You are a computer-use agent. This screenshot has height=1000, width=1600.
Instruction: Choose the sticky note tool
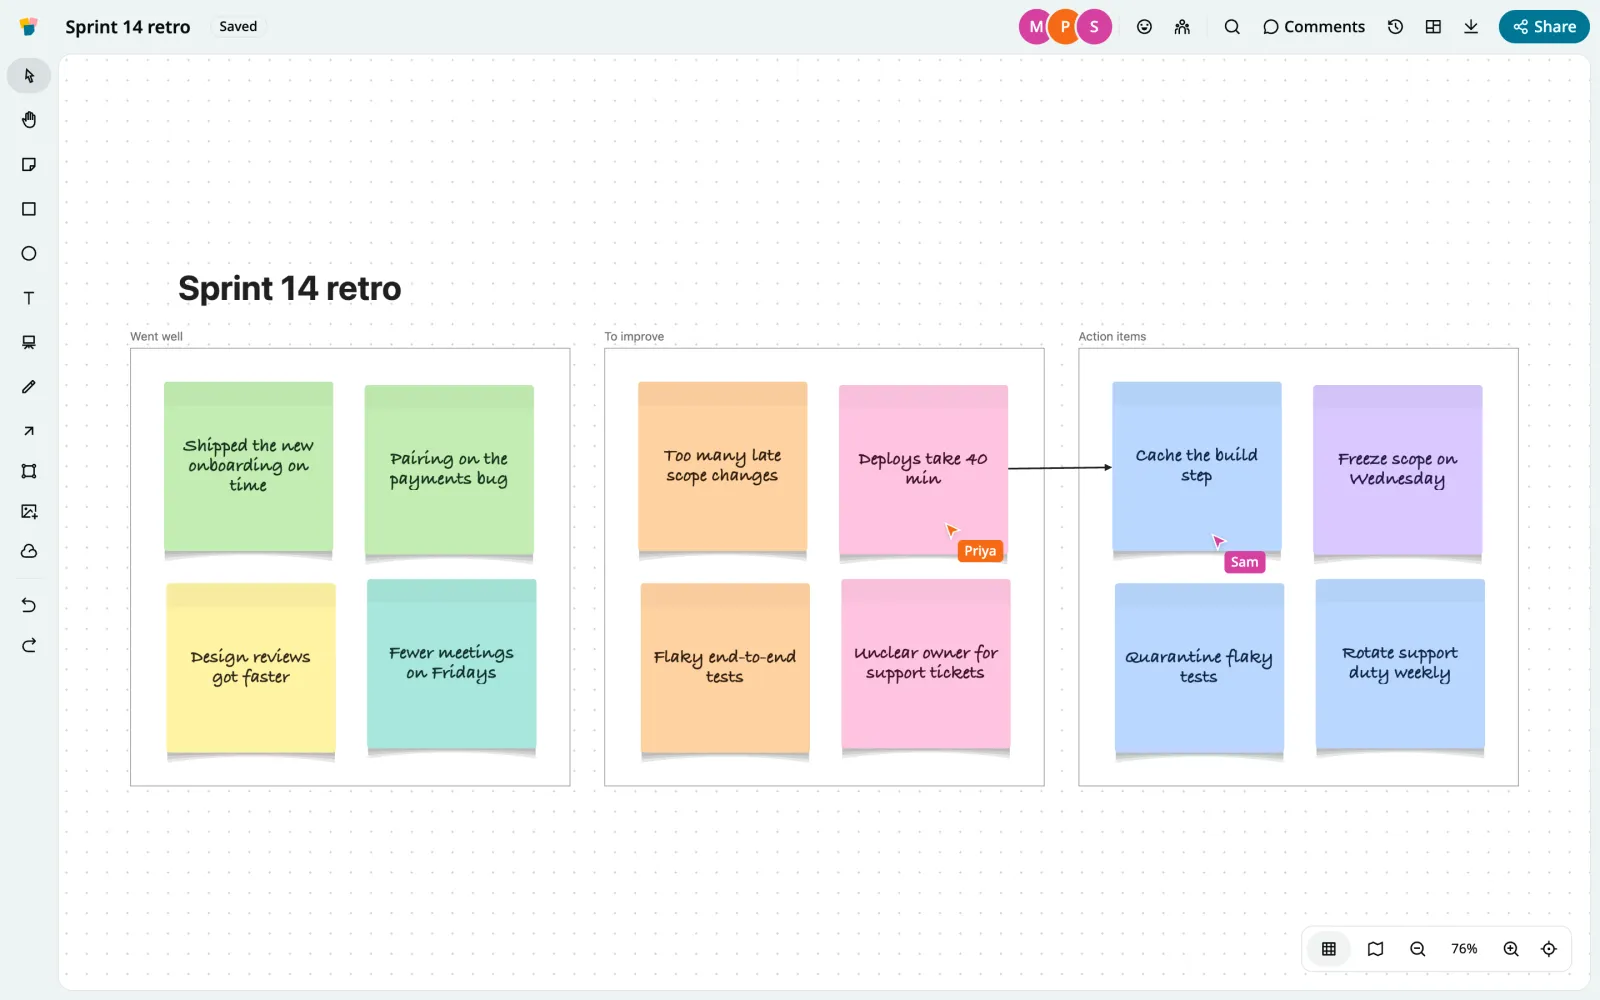[29, 165]
